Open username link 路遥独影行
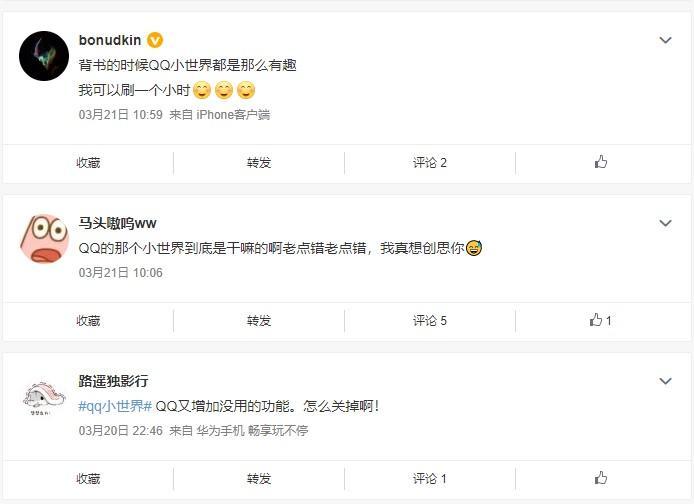 point(113,381)
